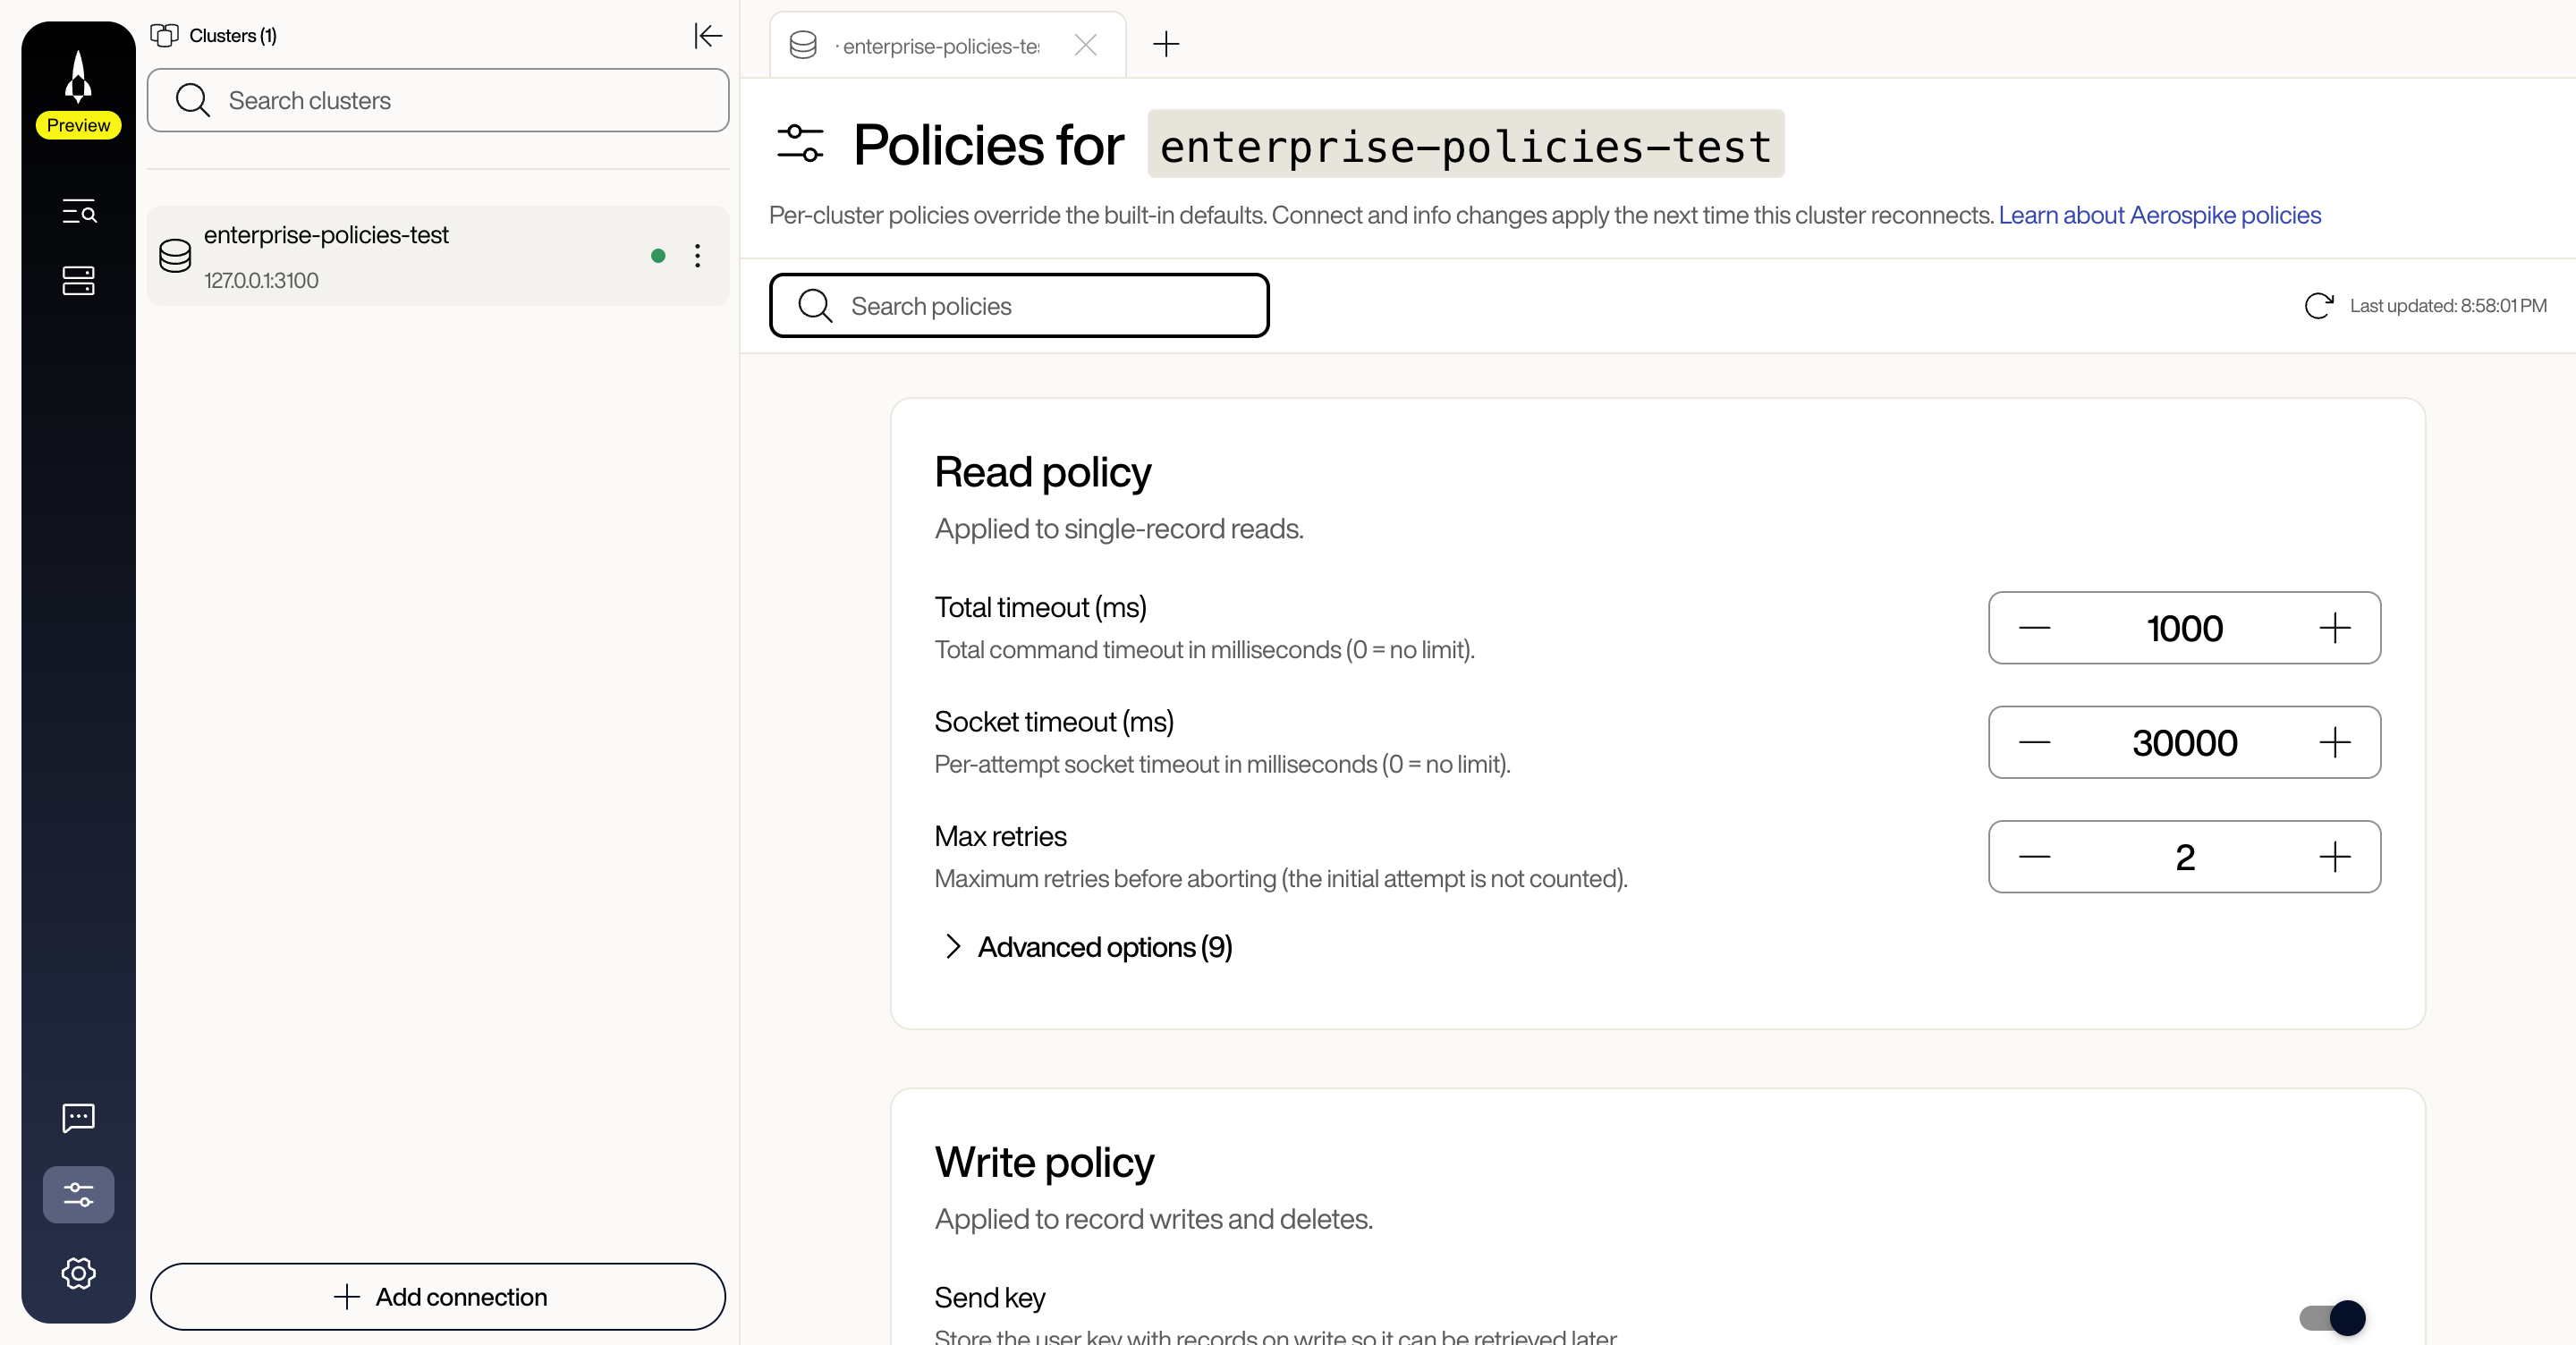
Task: Click the rocket logo at top of sidebar
Action: [x=78, y=77]
